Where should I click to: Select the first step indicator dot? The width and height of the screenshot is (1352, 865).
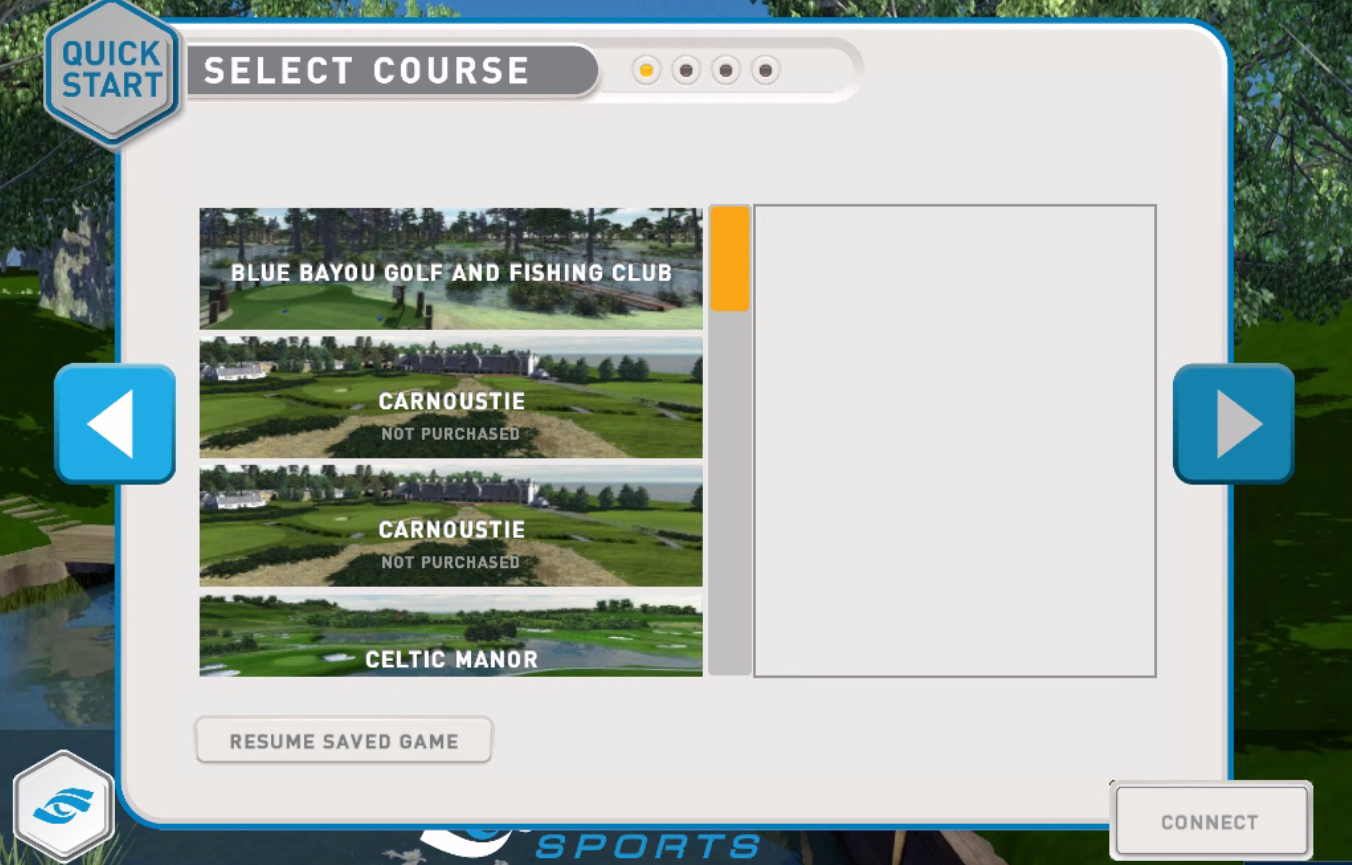tap(646, 71)
